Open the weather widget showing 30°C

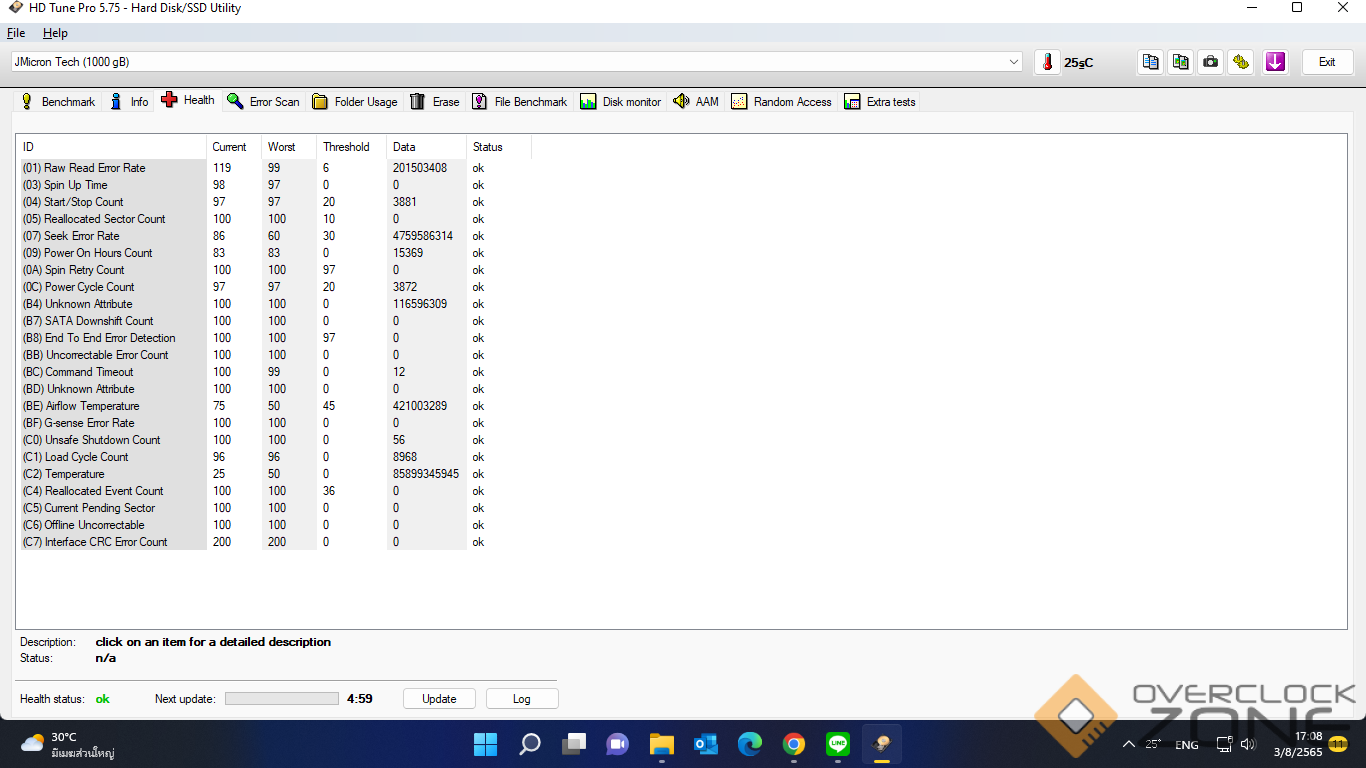click(68, 744)
